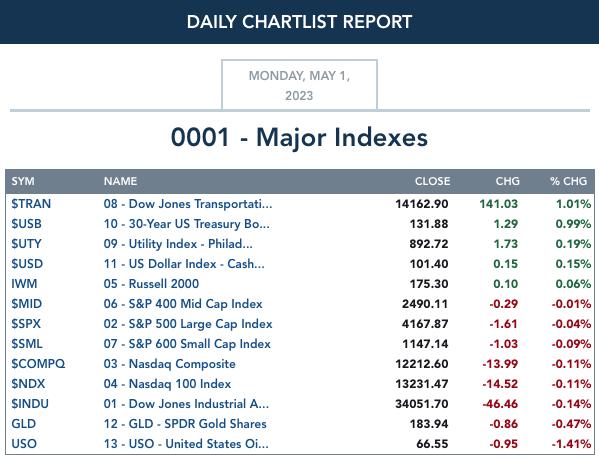Sort by the % CHG column header
Image resolution: width=599 pixels, height=459 pixels.
[568, 181]
